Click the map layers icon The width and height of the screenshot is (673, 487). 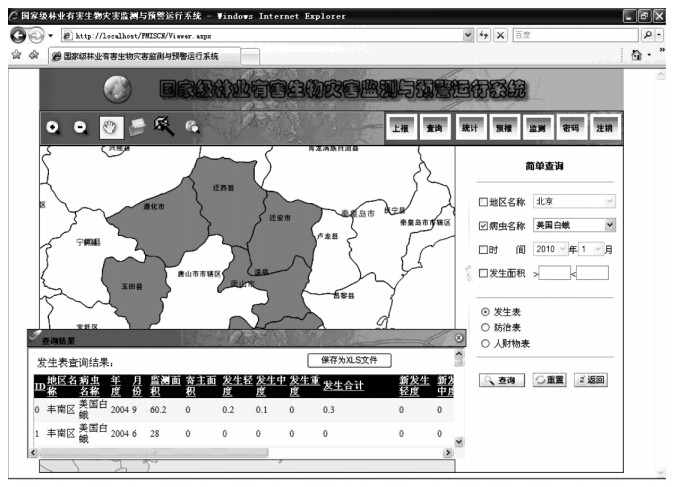pyautogui.click(x=137, y=127)
